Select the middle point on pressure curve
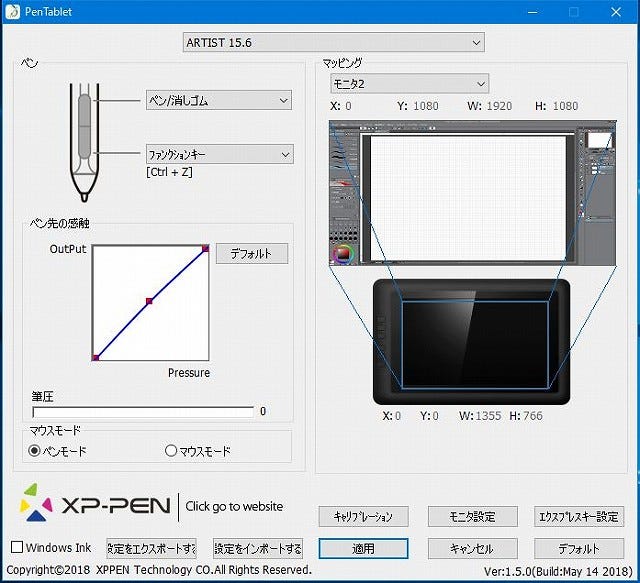The image size is (640, 583). coord(149,301)
